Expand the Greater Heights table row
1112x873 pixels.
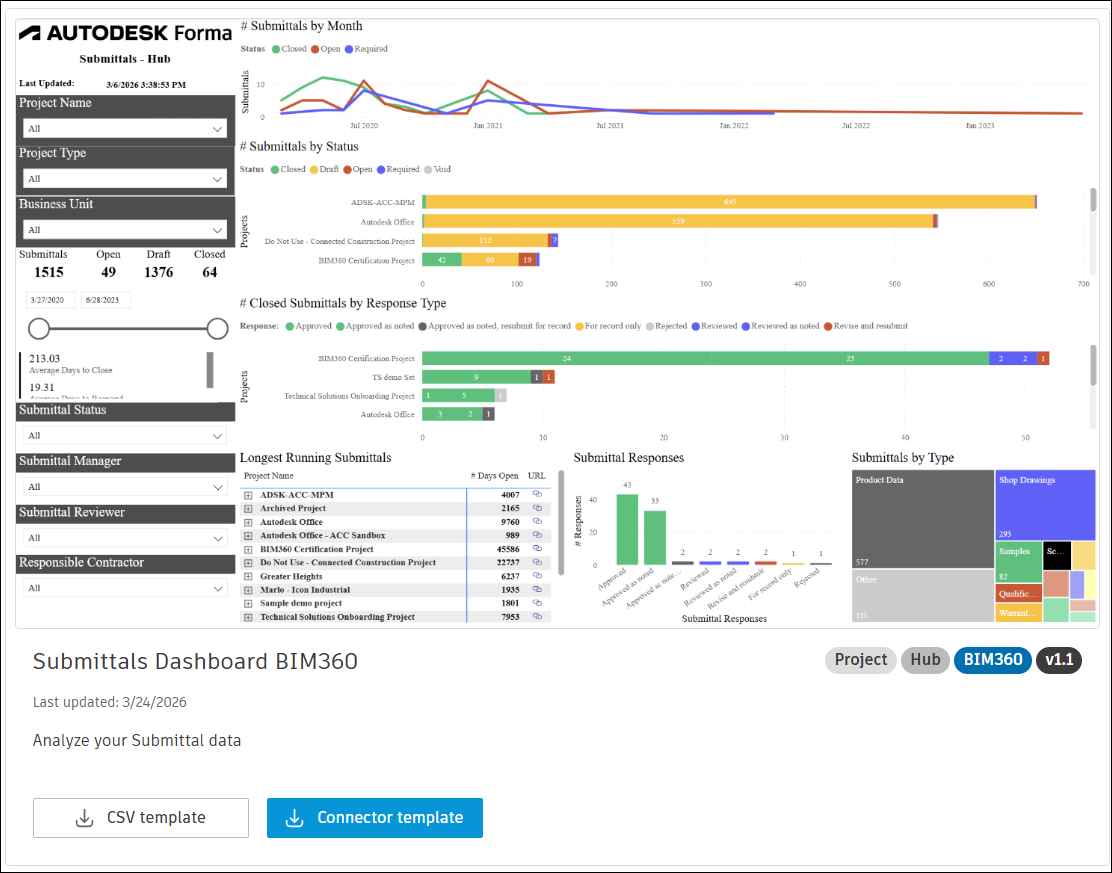pos(248,577)
